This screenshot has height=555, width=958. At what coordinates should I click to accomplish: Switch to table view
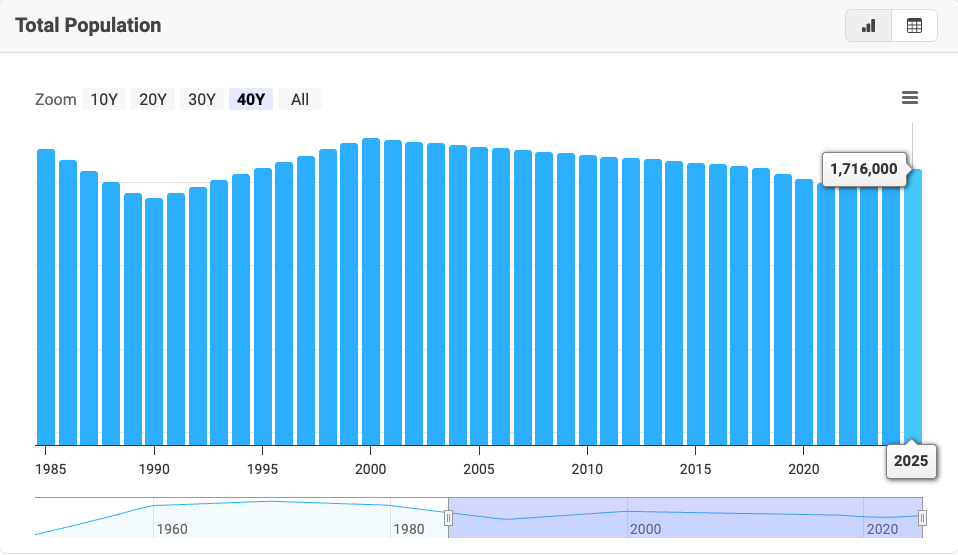click(914, 26)
